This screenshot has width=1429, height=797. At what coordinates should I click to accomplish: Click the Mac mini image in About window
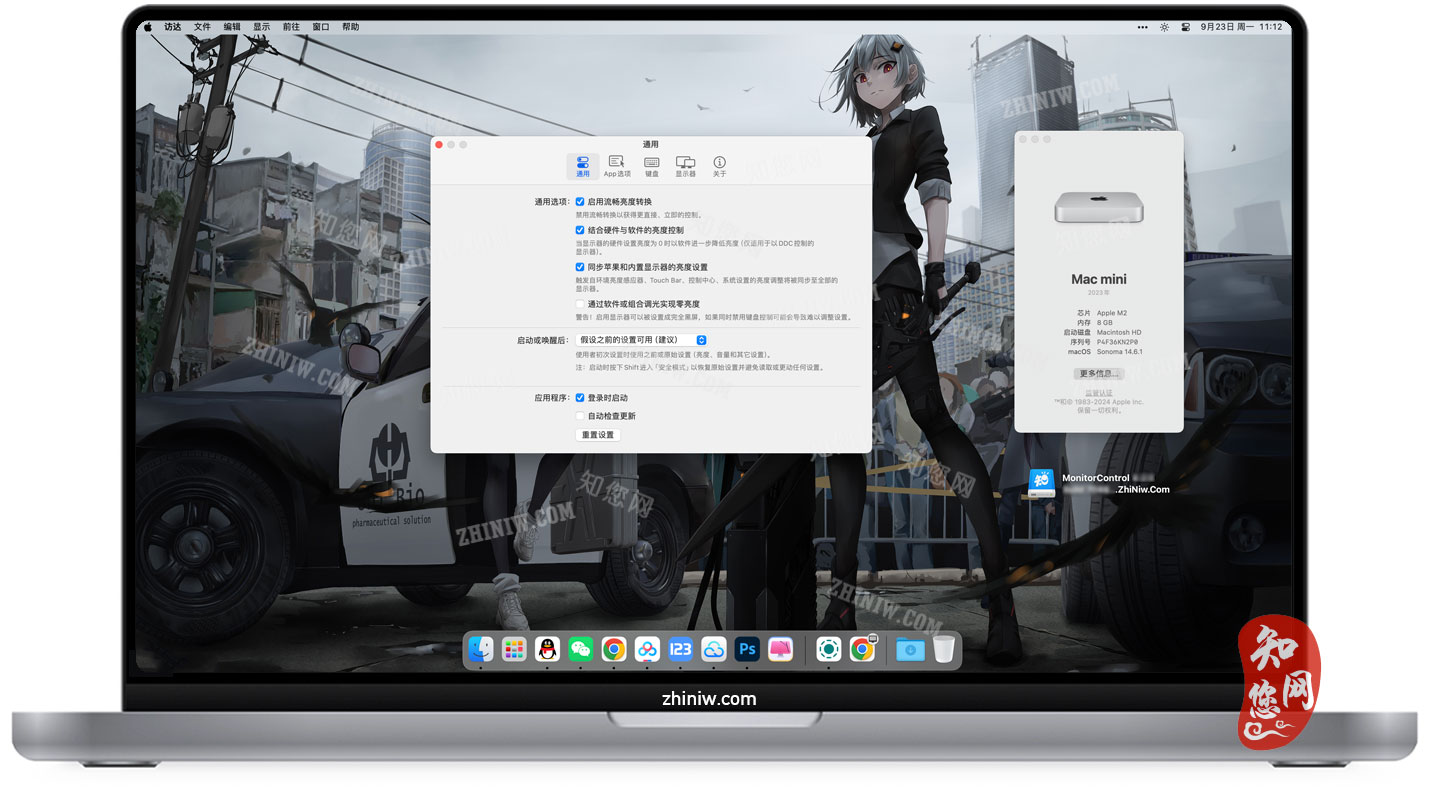(x=1099, y=207)
